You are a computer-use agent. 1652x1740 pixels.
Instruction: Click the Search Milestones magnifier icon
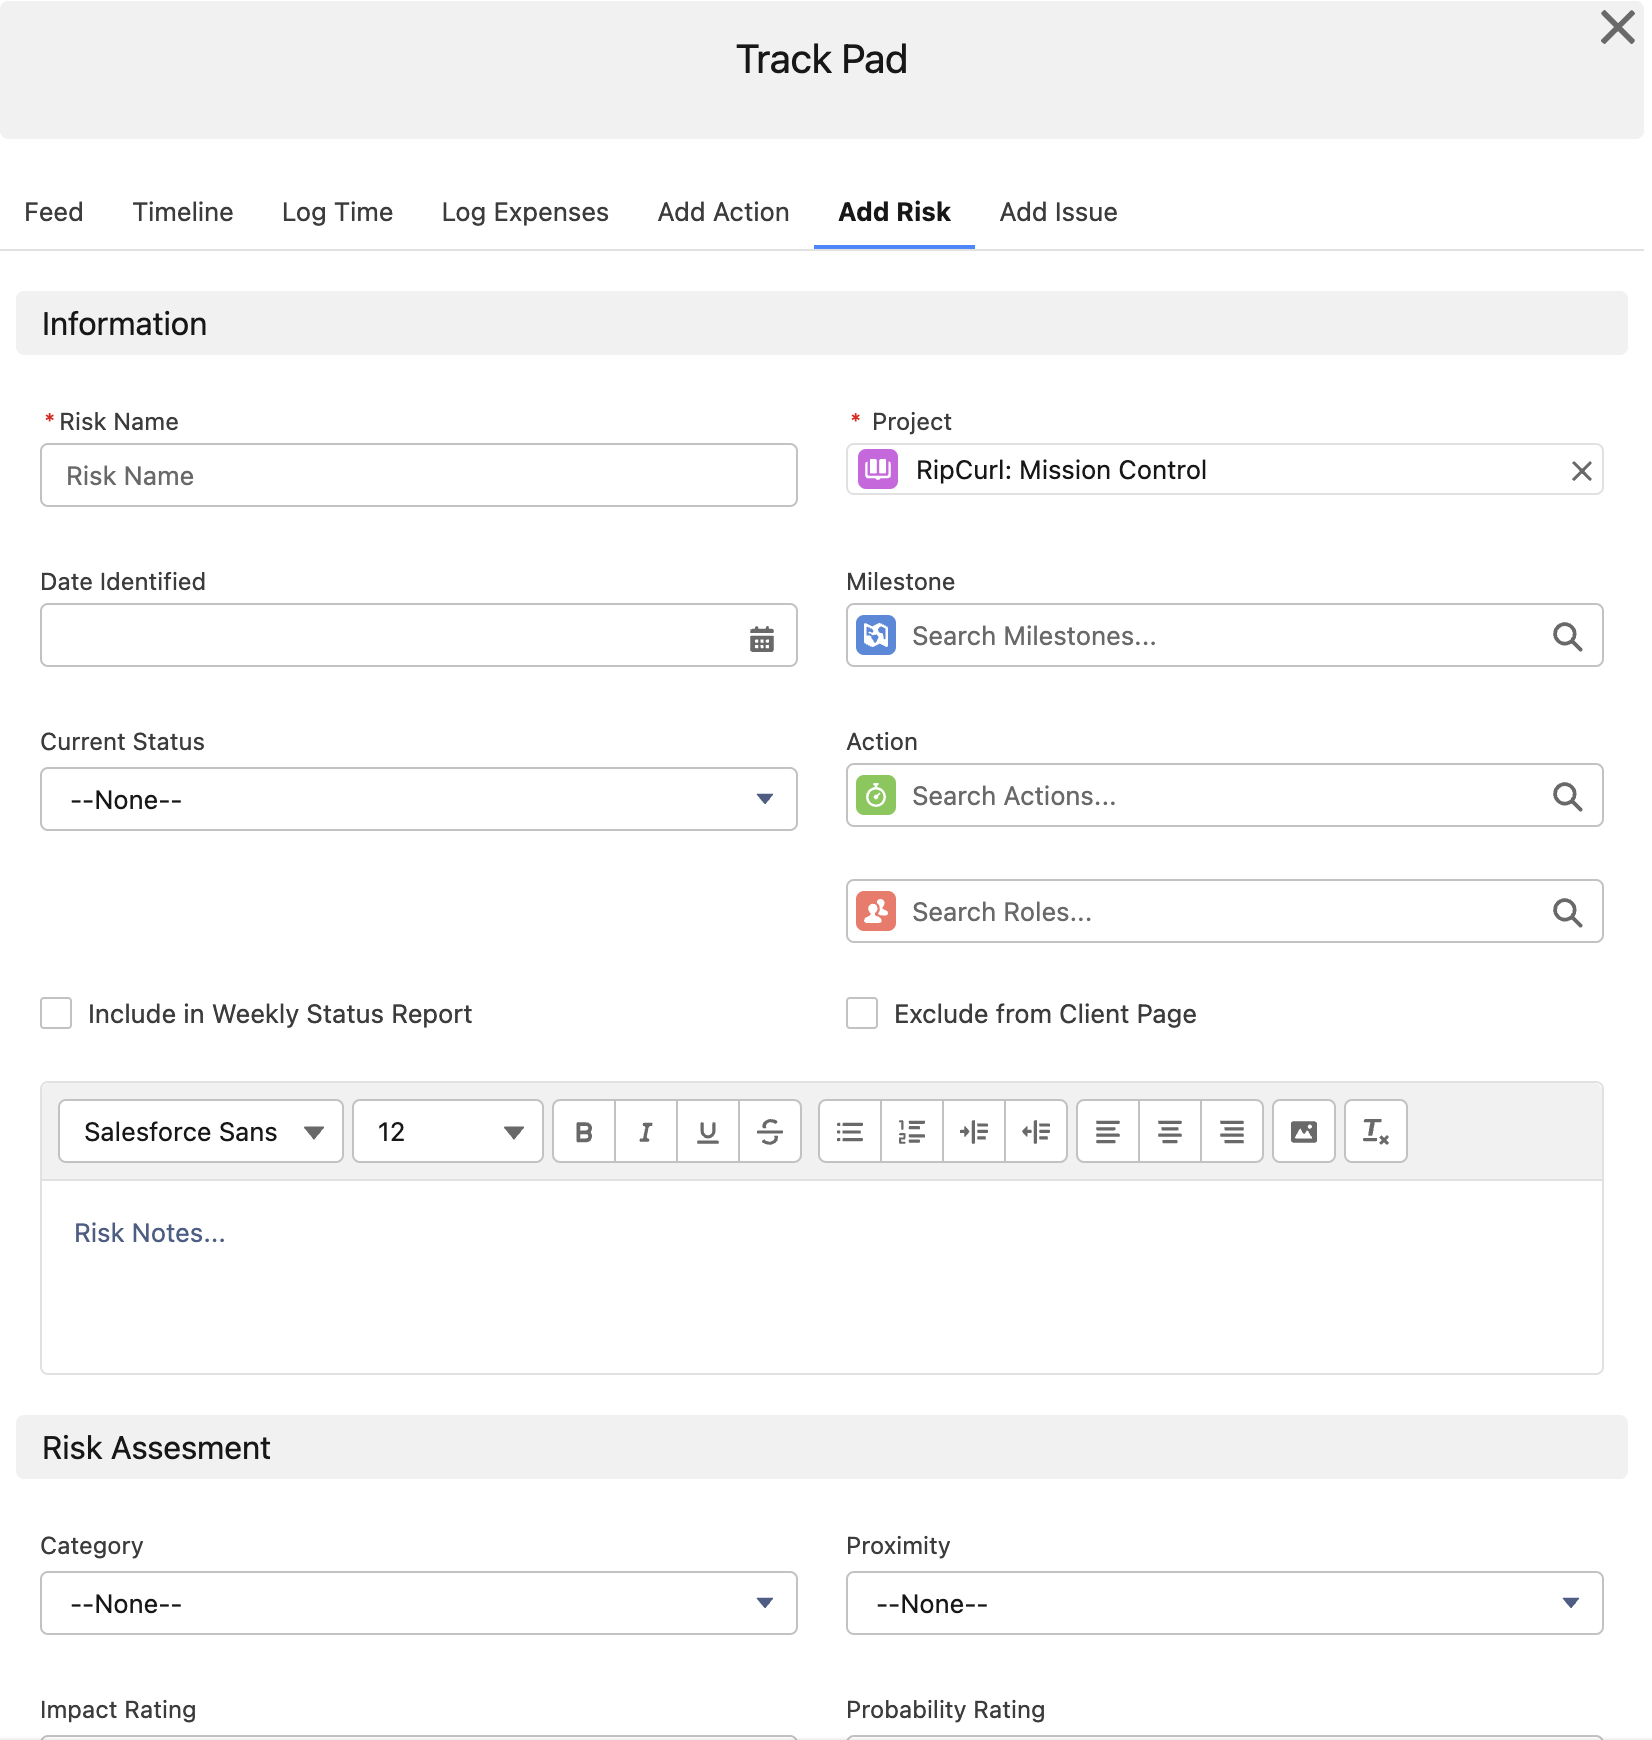pyautogui.click(x=1567, y=636)
